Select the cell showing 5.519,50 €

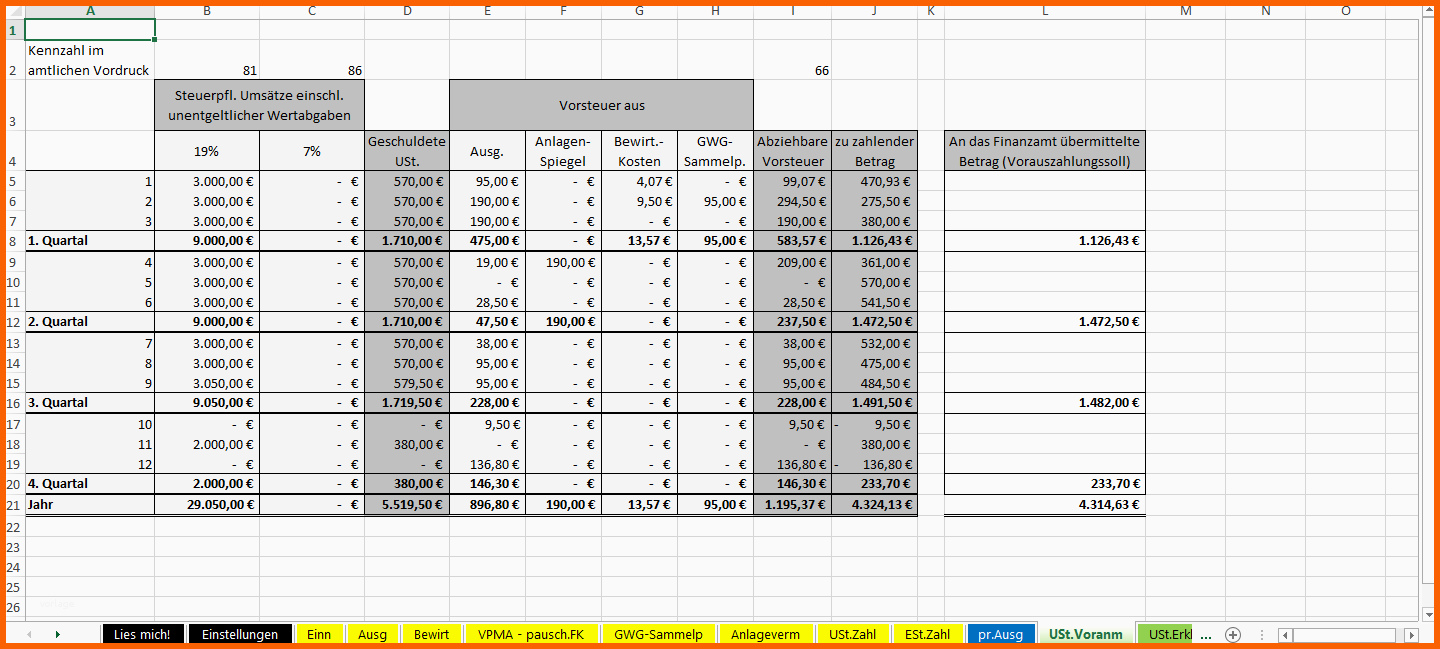pos(407,505)
